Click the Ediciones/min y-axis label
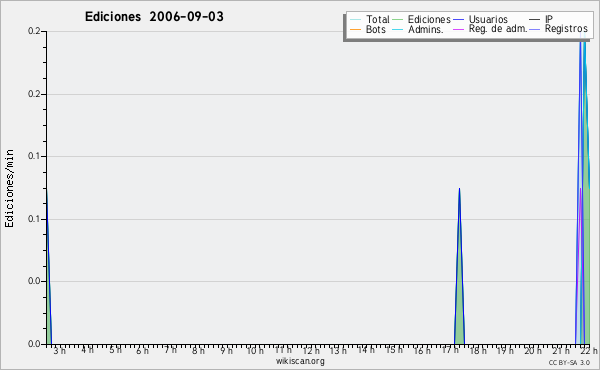This screenshot has height=370, width=600. tap(9, 188)
